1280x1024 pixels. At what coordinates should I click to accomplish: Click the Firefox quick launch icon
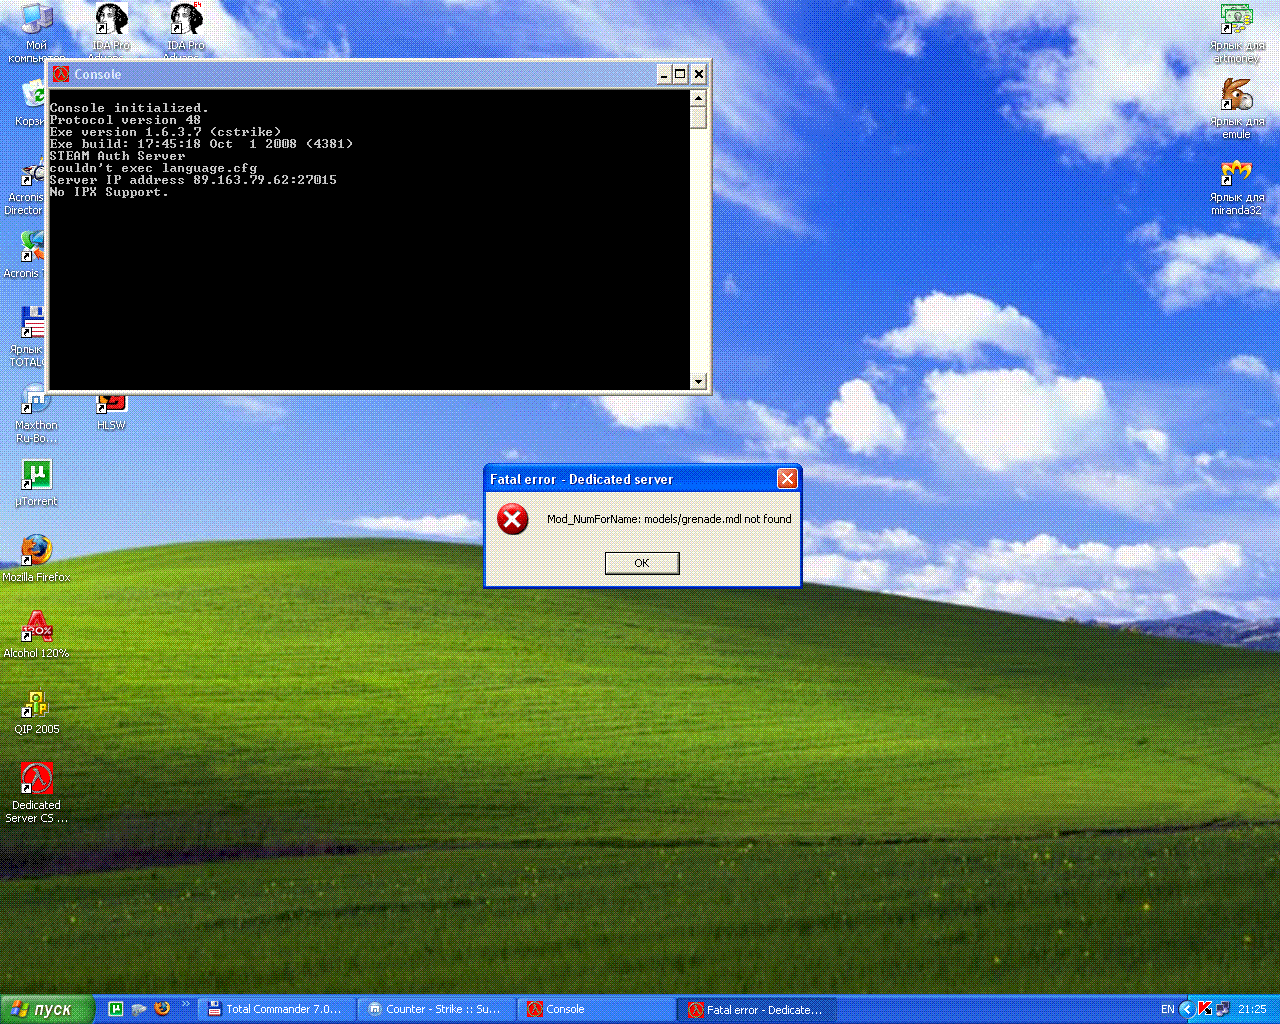pos(162,1009)
